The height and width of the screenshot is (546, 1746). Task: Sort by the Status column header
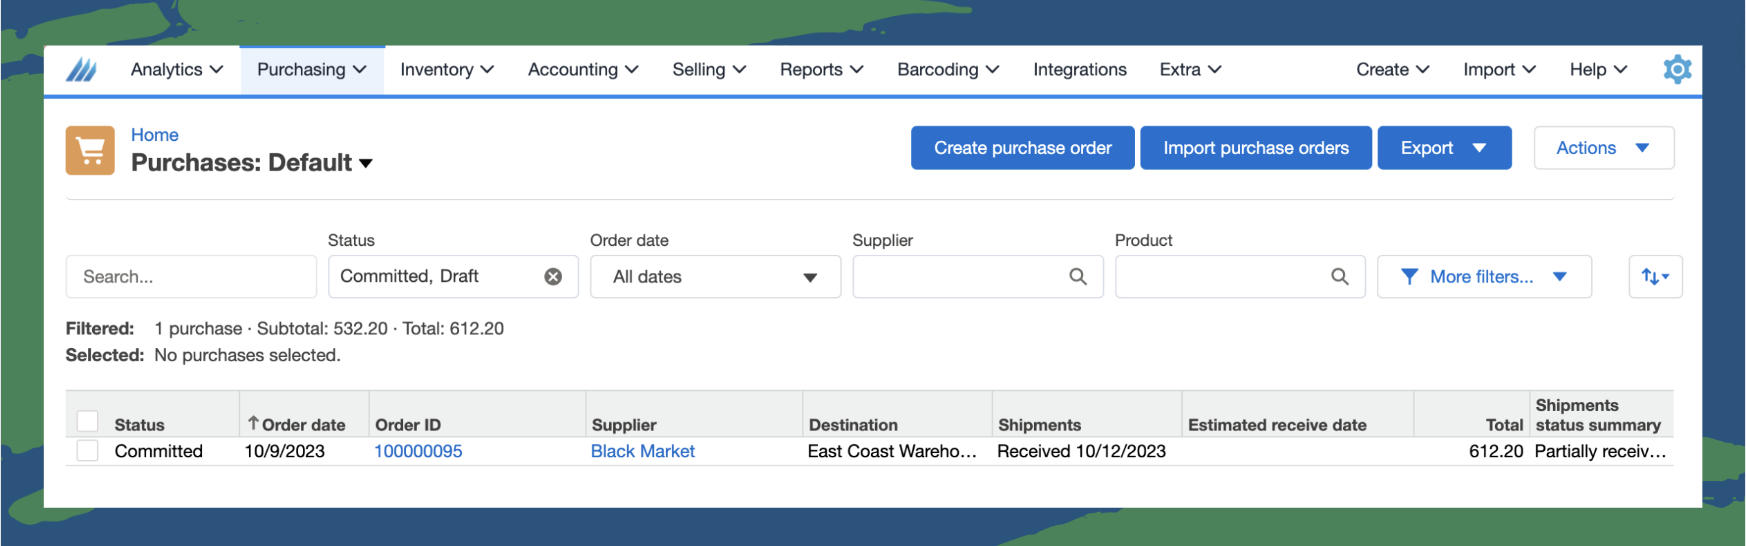(x=140, y=425)
